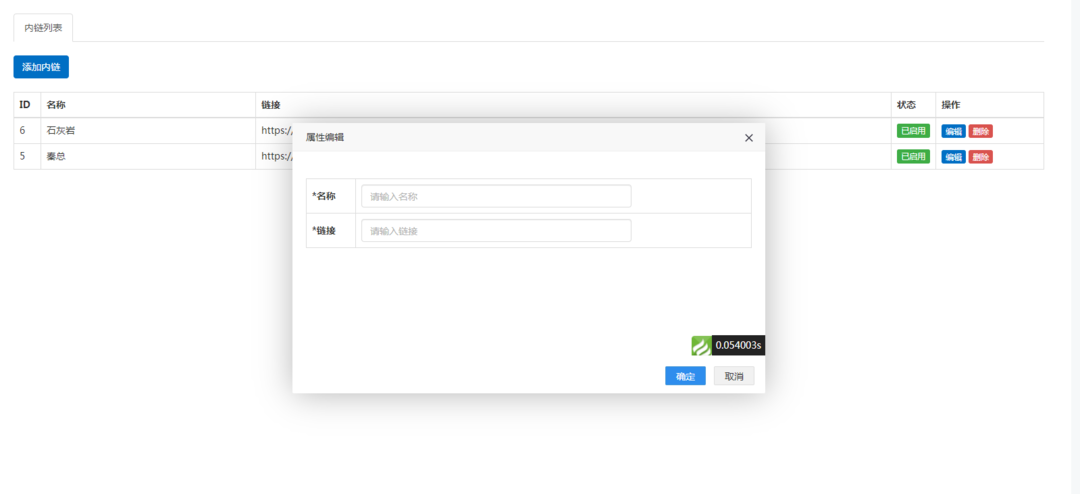Click the 石灰岩 name cell
Screen dimensions: 1080x494
(60, 131)
